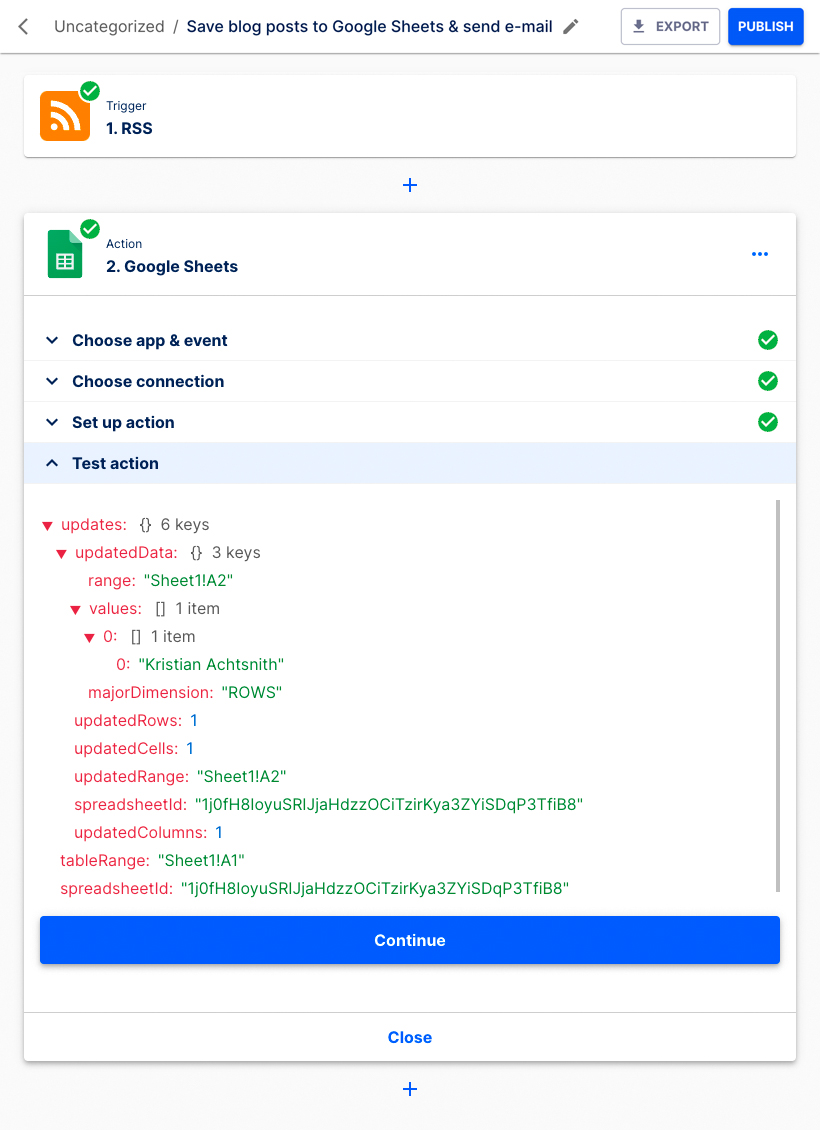Screen dimensions: 820x1130
Task: Click the Publish button
Action: [x=765, y=26]
